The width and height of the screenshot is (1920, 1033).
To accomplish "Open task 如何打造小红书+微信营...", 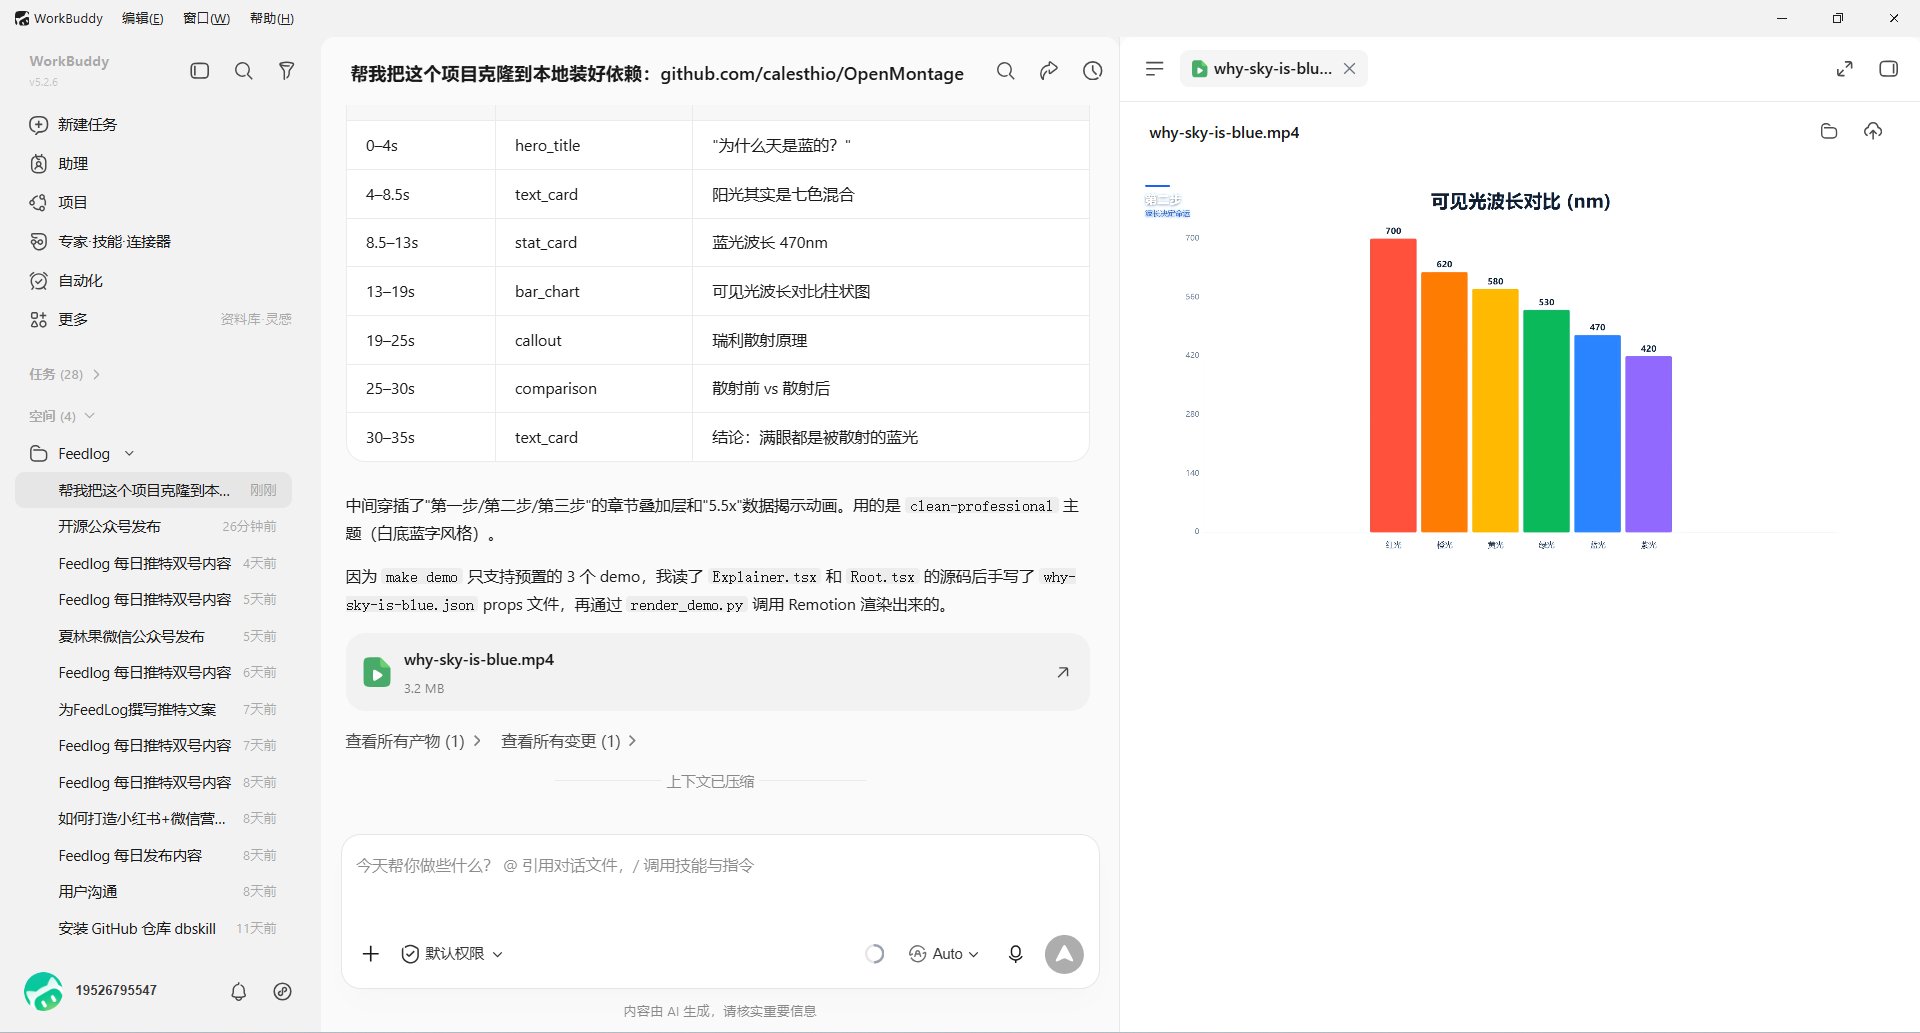I will 153,819.
